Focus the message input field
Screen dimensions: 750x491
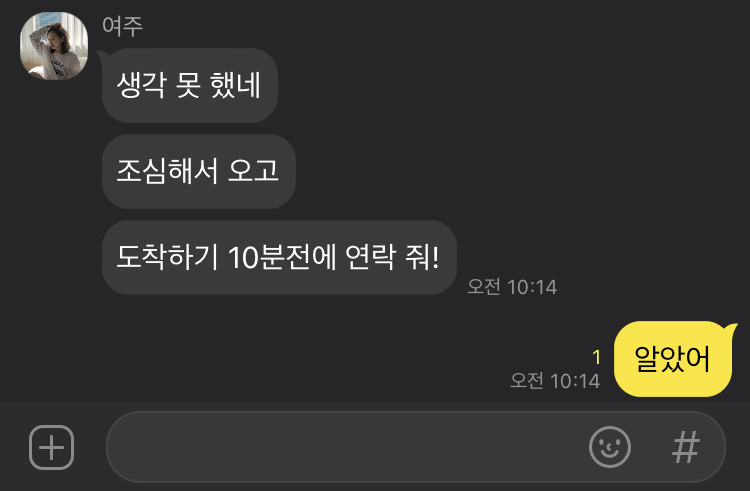point(344,447)
